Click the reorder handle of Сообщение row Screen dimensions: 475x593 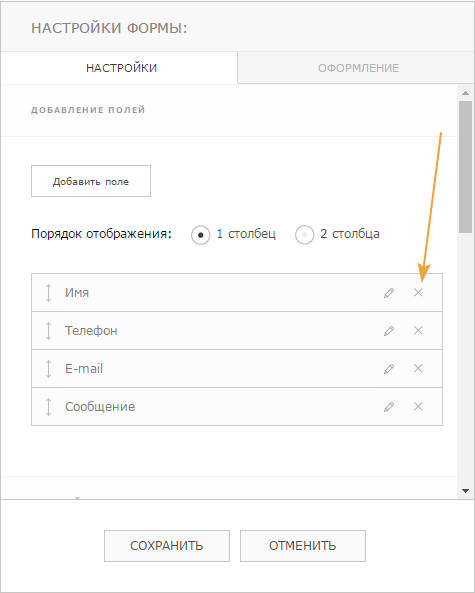[48, 407]
